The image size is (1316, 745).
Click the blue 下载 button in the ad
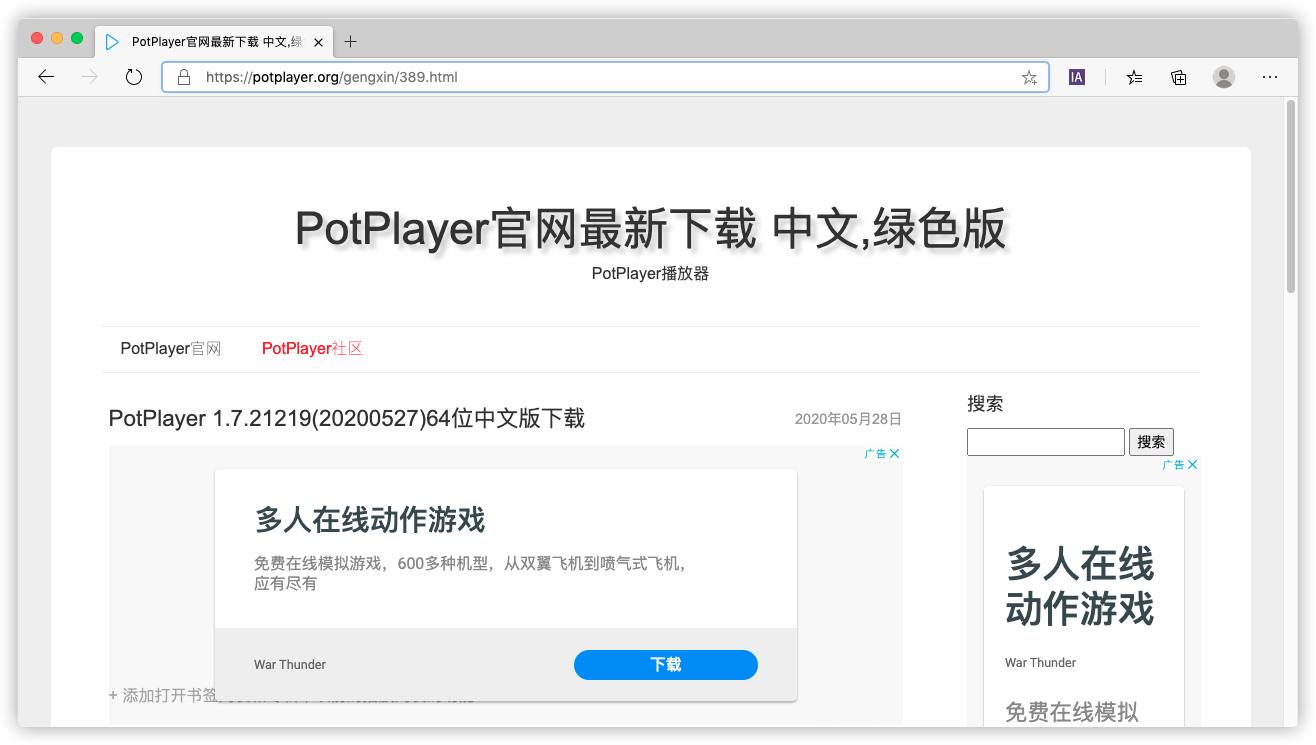(665, 664)
